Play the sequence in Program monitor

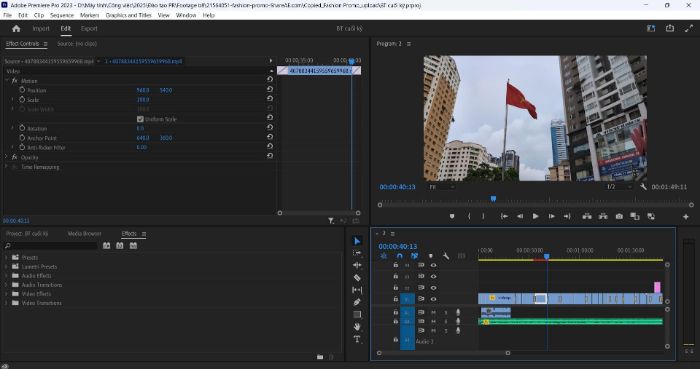tap(535, 216)
